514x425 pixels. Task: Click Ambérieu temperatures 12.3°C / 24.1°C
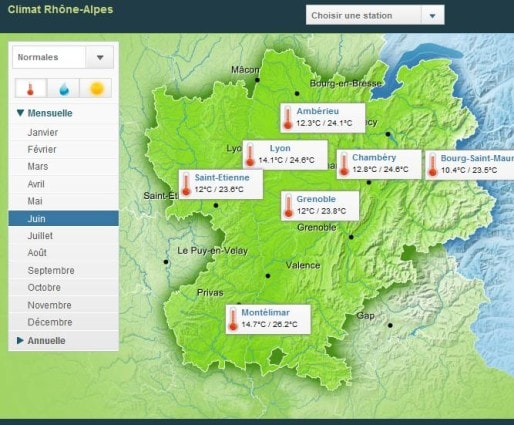pyautogui.click(x=324, y=123)
